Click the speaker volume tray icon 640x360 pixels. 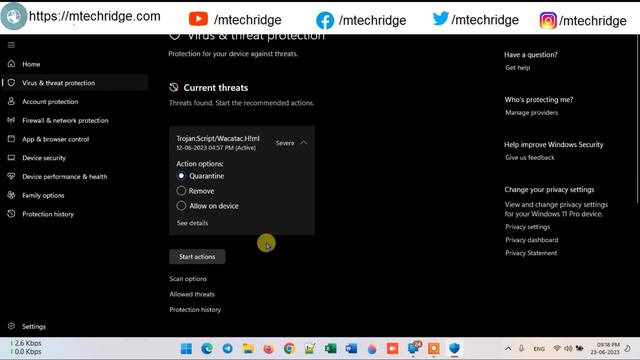568,349
